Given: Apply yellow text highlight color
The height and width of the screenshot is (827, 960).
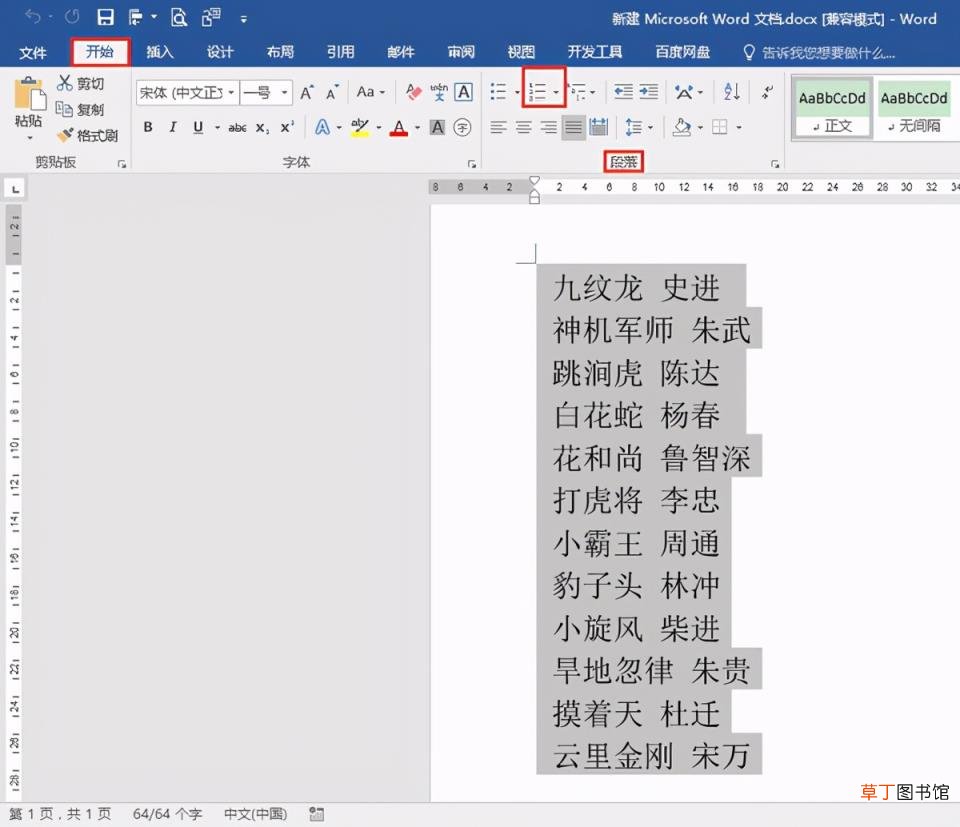Looking at the screenshot, I should tap(360, 128).
